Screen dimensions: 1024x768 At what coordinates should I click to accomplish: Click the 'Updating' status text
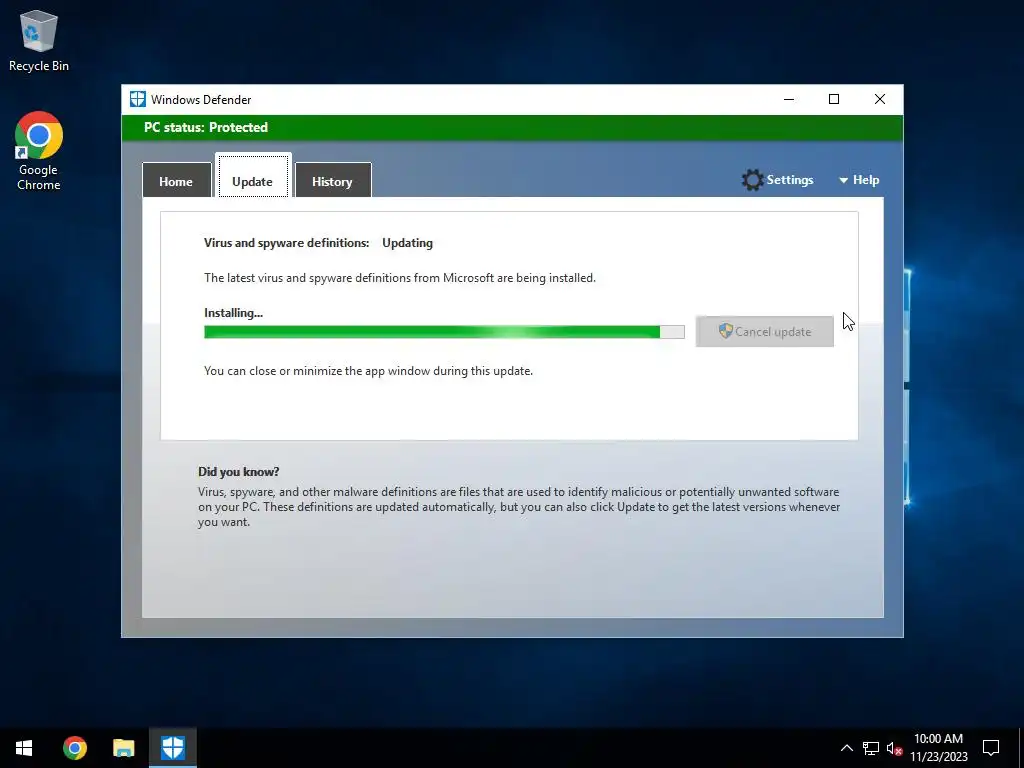coord(408,243)
